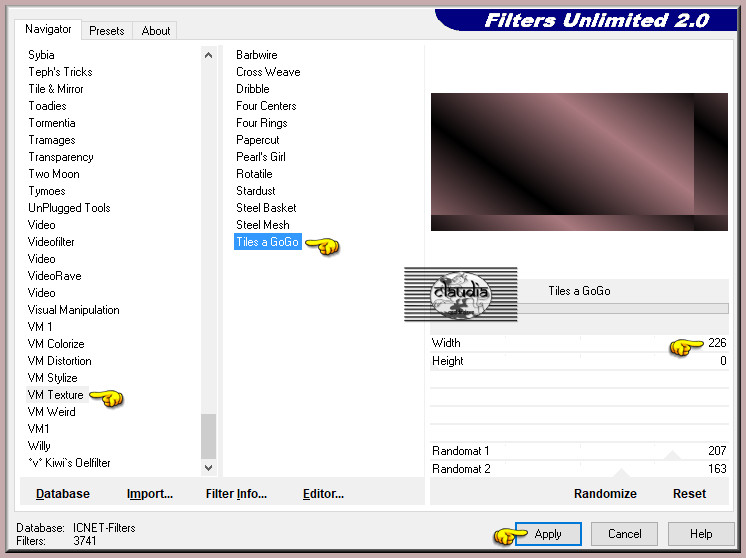
Task: Open Help for Filters Unlimited
Action: pyautogui.click(x=701, y=534)
